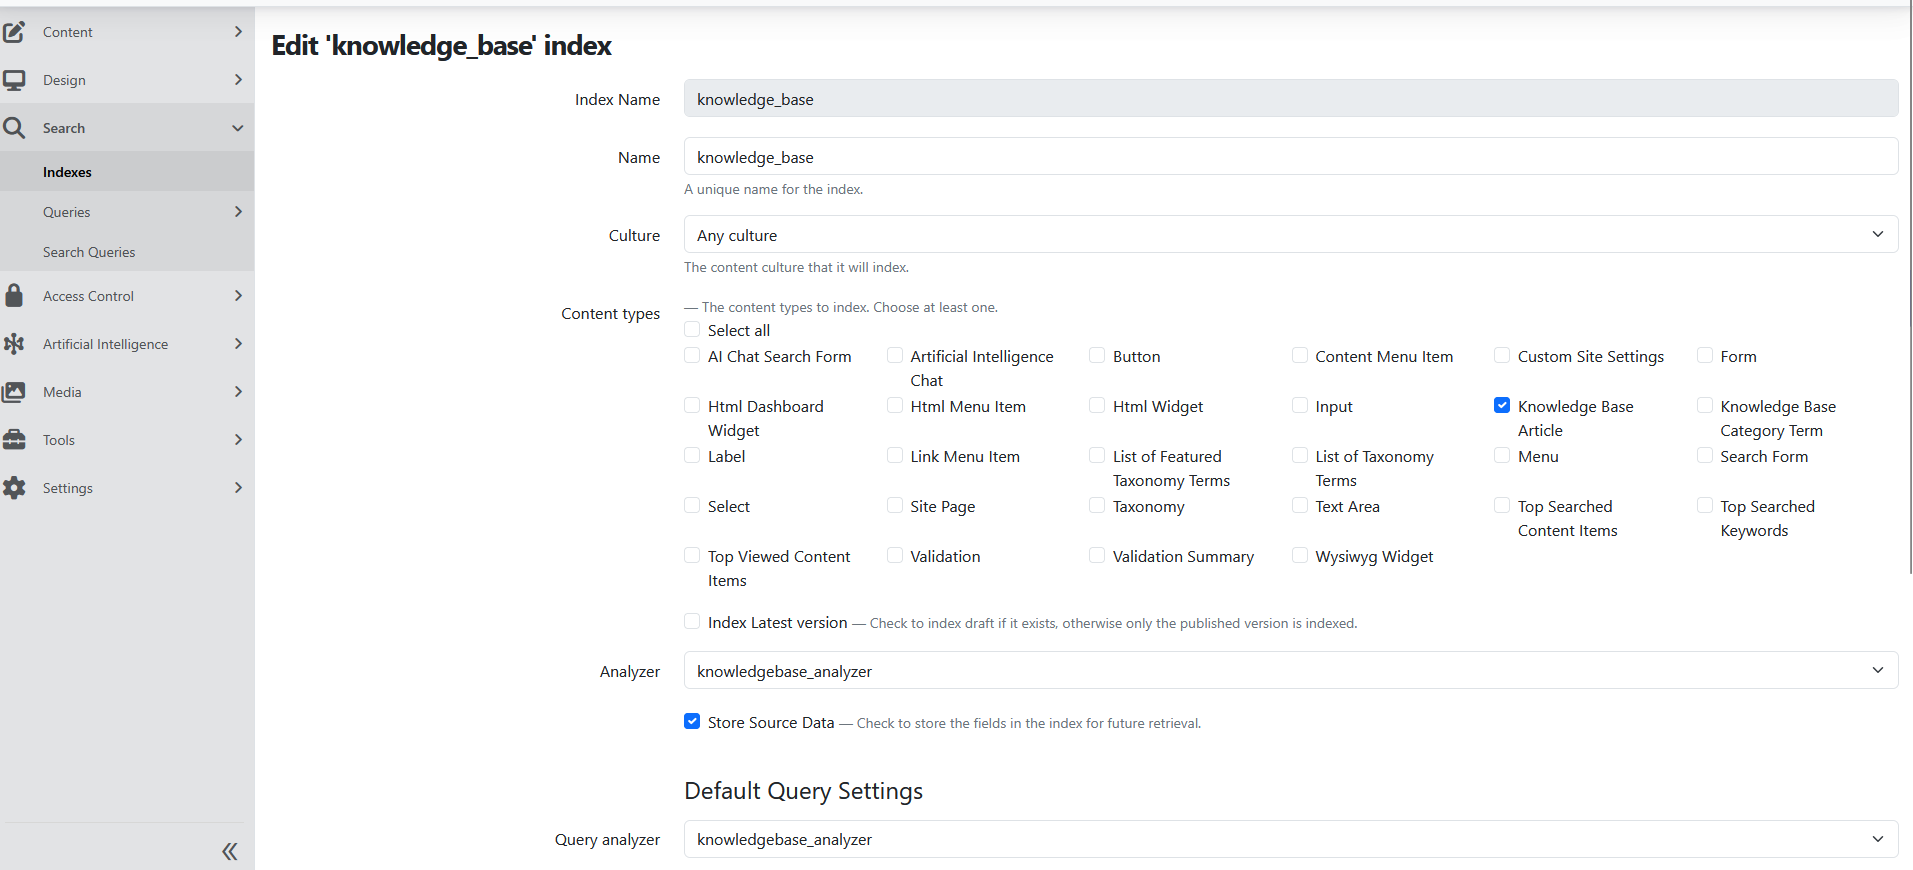Click the Settings gear icon
The width and height of the screenshot is (1913, 870).
pos(14,488)
